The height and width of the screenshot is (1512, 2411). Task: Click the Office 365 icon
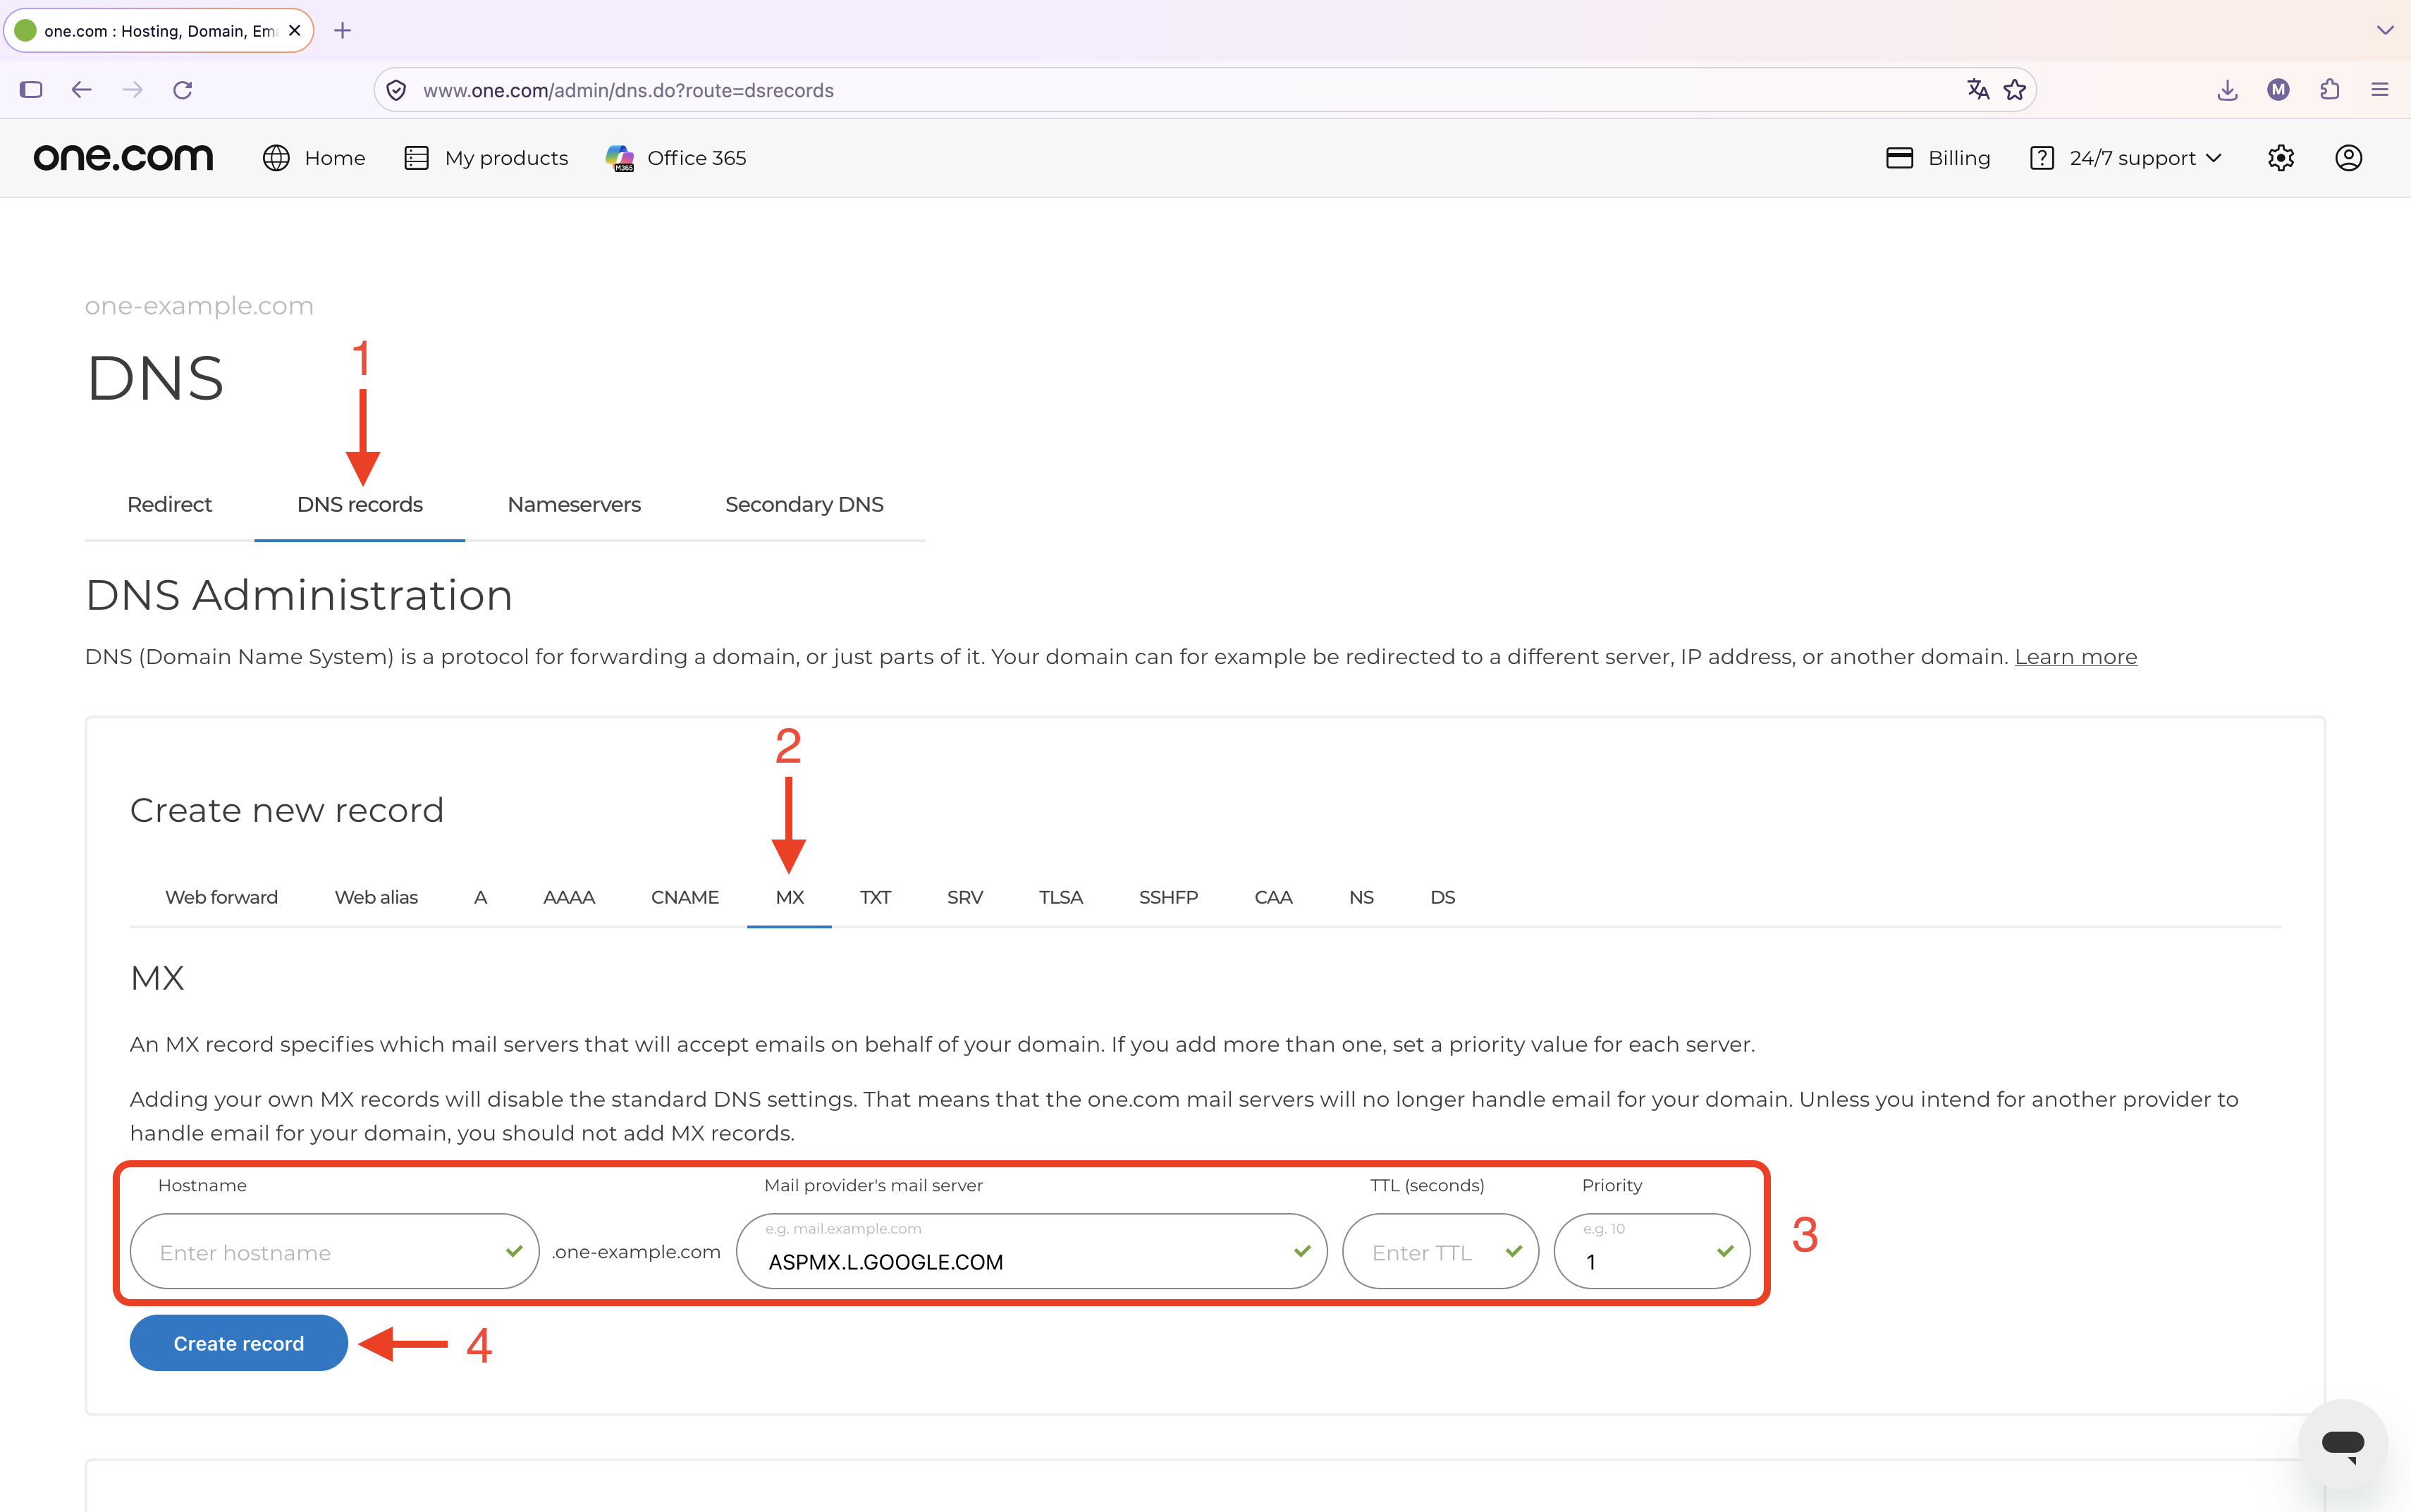point(620,158)
